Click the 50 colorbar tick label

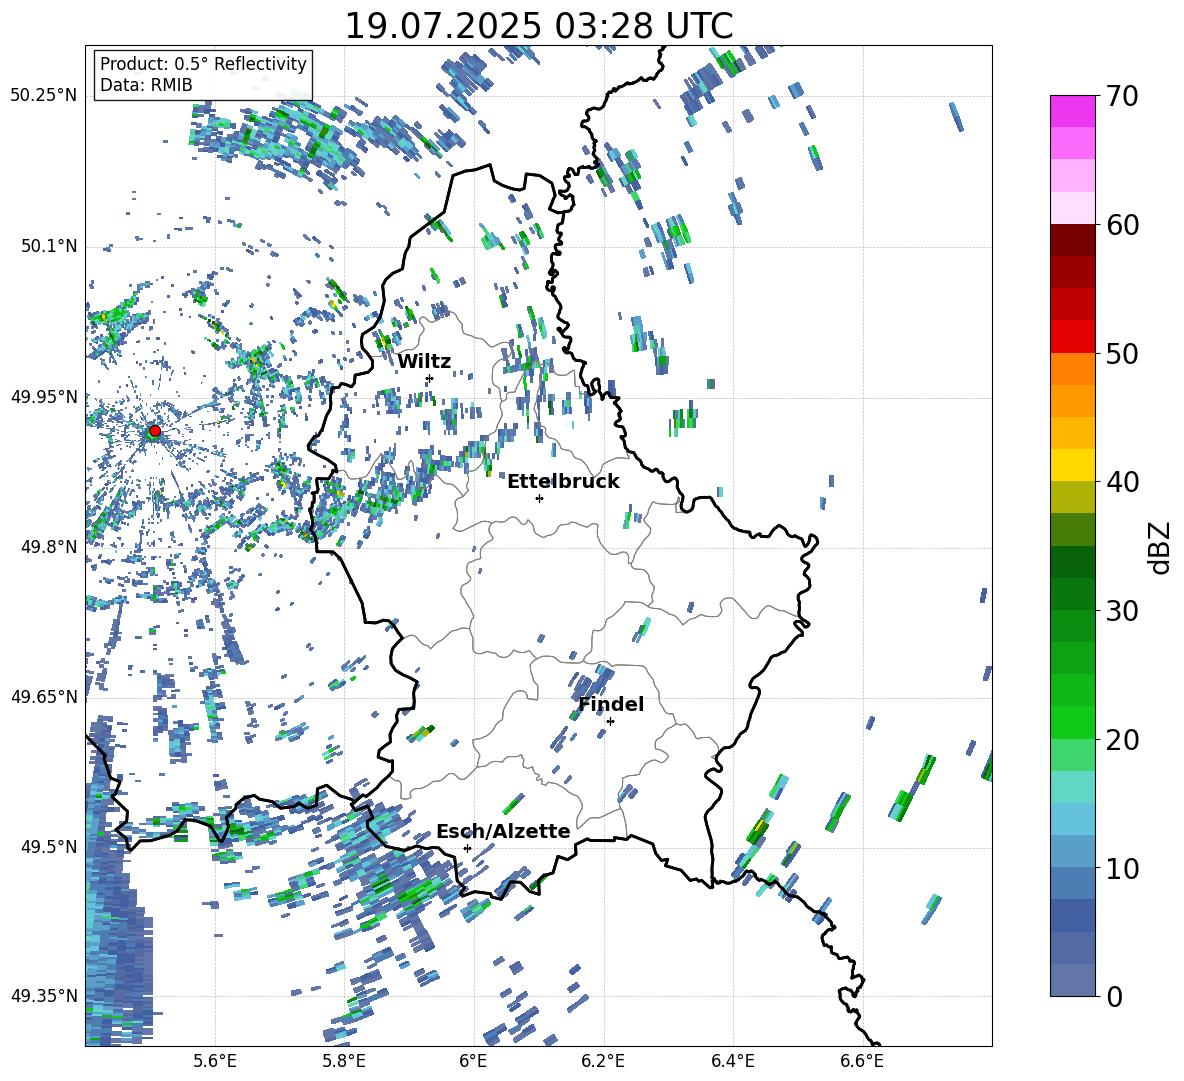(x=1122, y=354)
